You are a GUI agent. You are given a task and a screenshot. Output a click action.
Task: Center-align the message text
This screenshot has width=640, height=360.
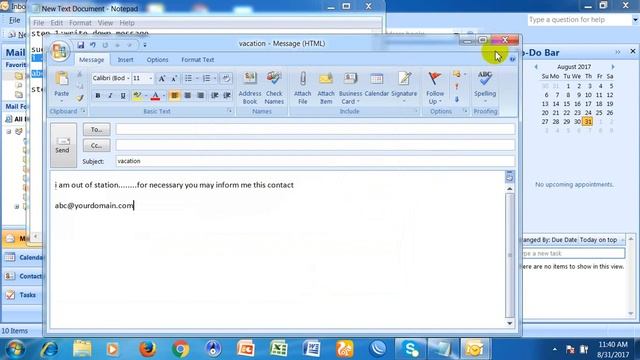pyautogui.click(x=187, y=96)
